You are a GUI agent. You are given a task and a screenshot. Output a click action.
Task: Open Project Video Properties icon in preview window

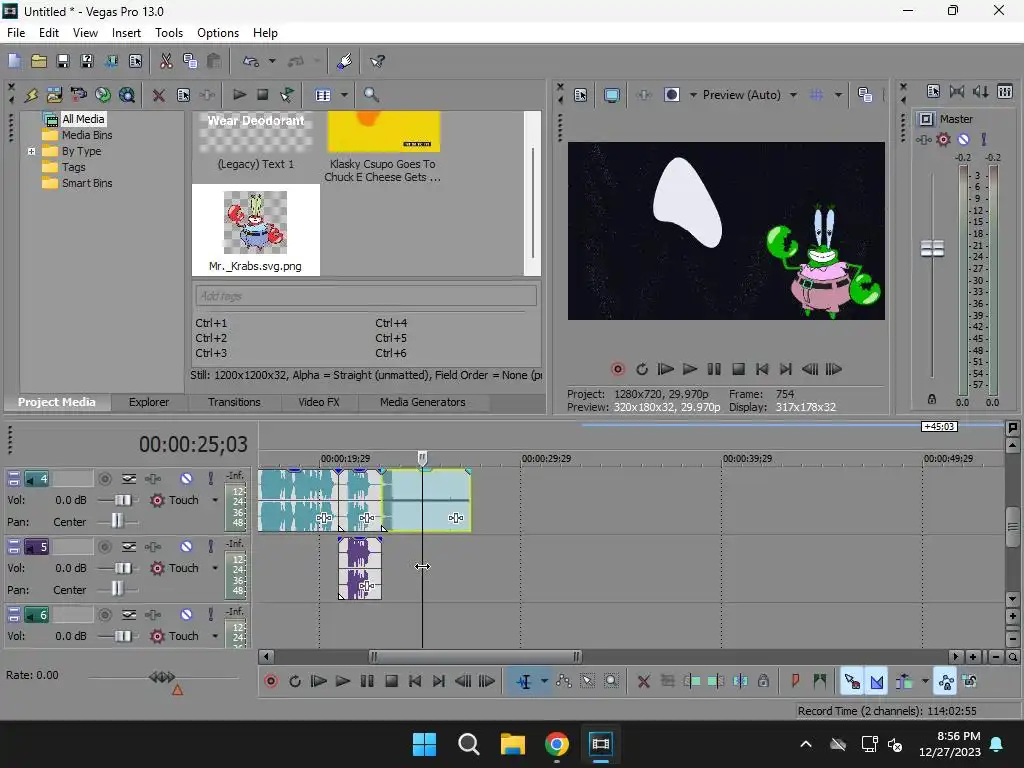click(581, 95)
